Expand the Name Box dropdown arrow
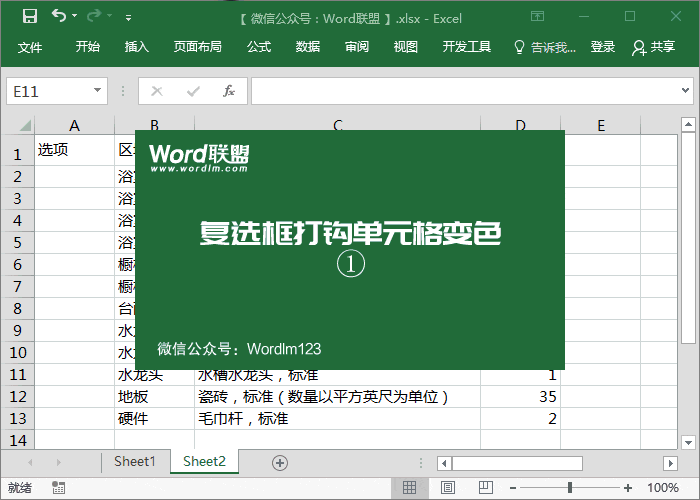This screenshot has height=500, width=700. tap(97, 91)
